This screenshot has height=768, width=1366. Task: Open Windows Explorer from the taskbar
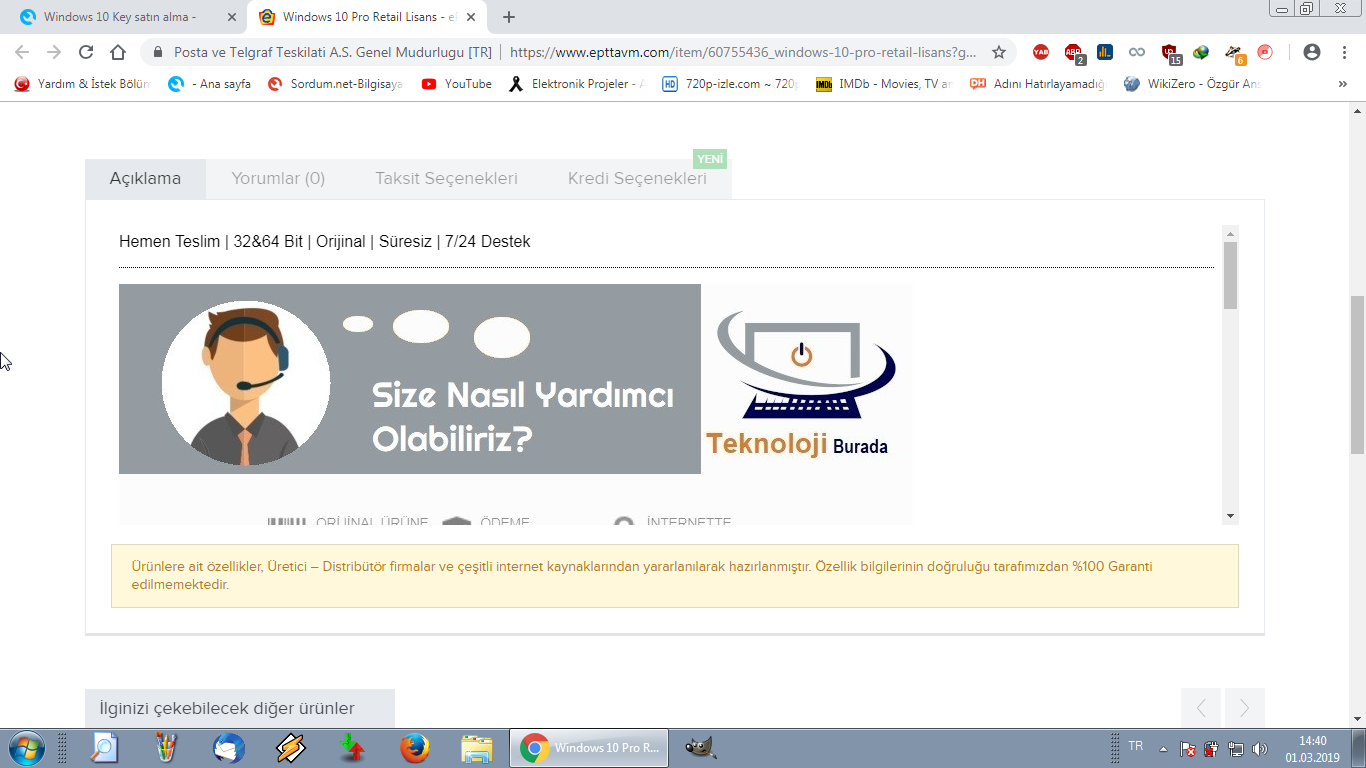tap(477, 748)
